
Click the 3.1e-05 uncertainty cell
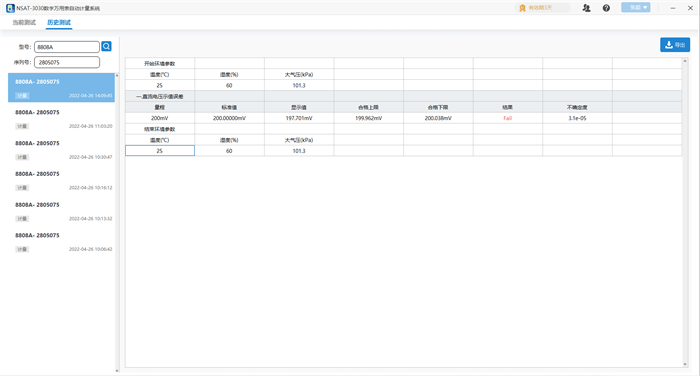[578, 118]
